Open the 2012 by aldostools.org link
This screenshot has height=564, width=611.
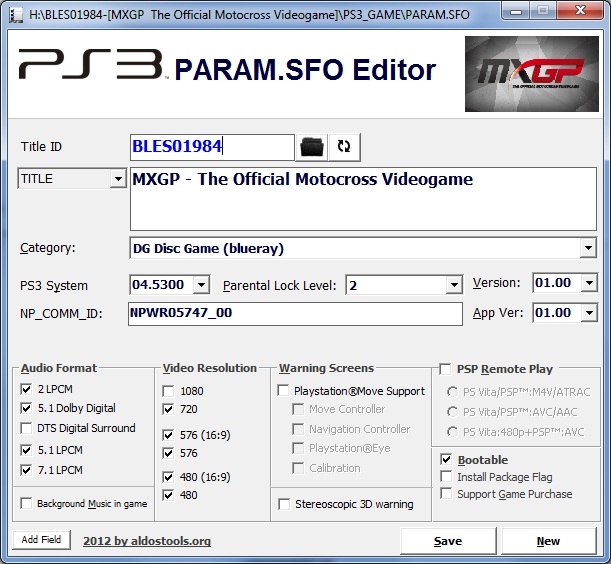click(147, 541)
